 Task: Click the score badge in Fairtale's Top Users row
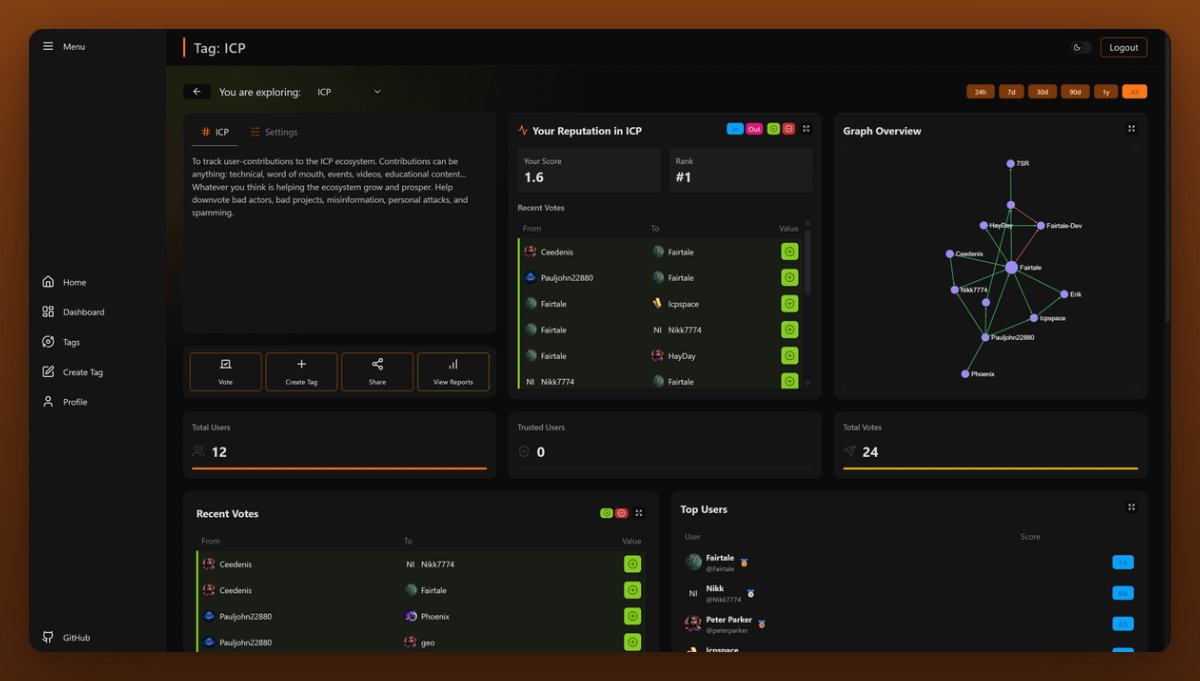[x=1123, y=563]
